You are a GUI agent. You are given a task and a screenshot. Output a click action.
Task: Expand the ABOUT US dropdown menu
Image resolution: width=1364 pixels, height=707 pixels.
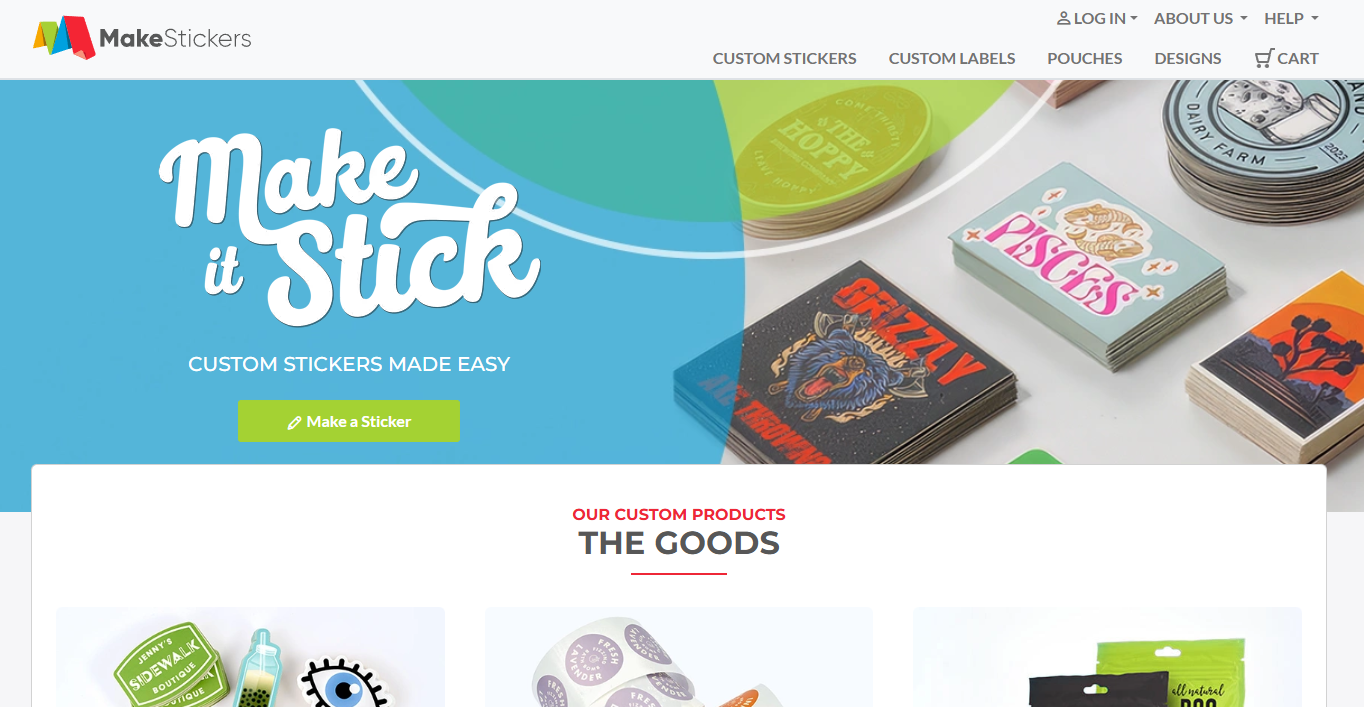tap(1200, 18)
